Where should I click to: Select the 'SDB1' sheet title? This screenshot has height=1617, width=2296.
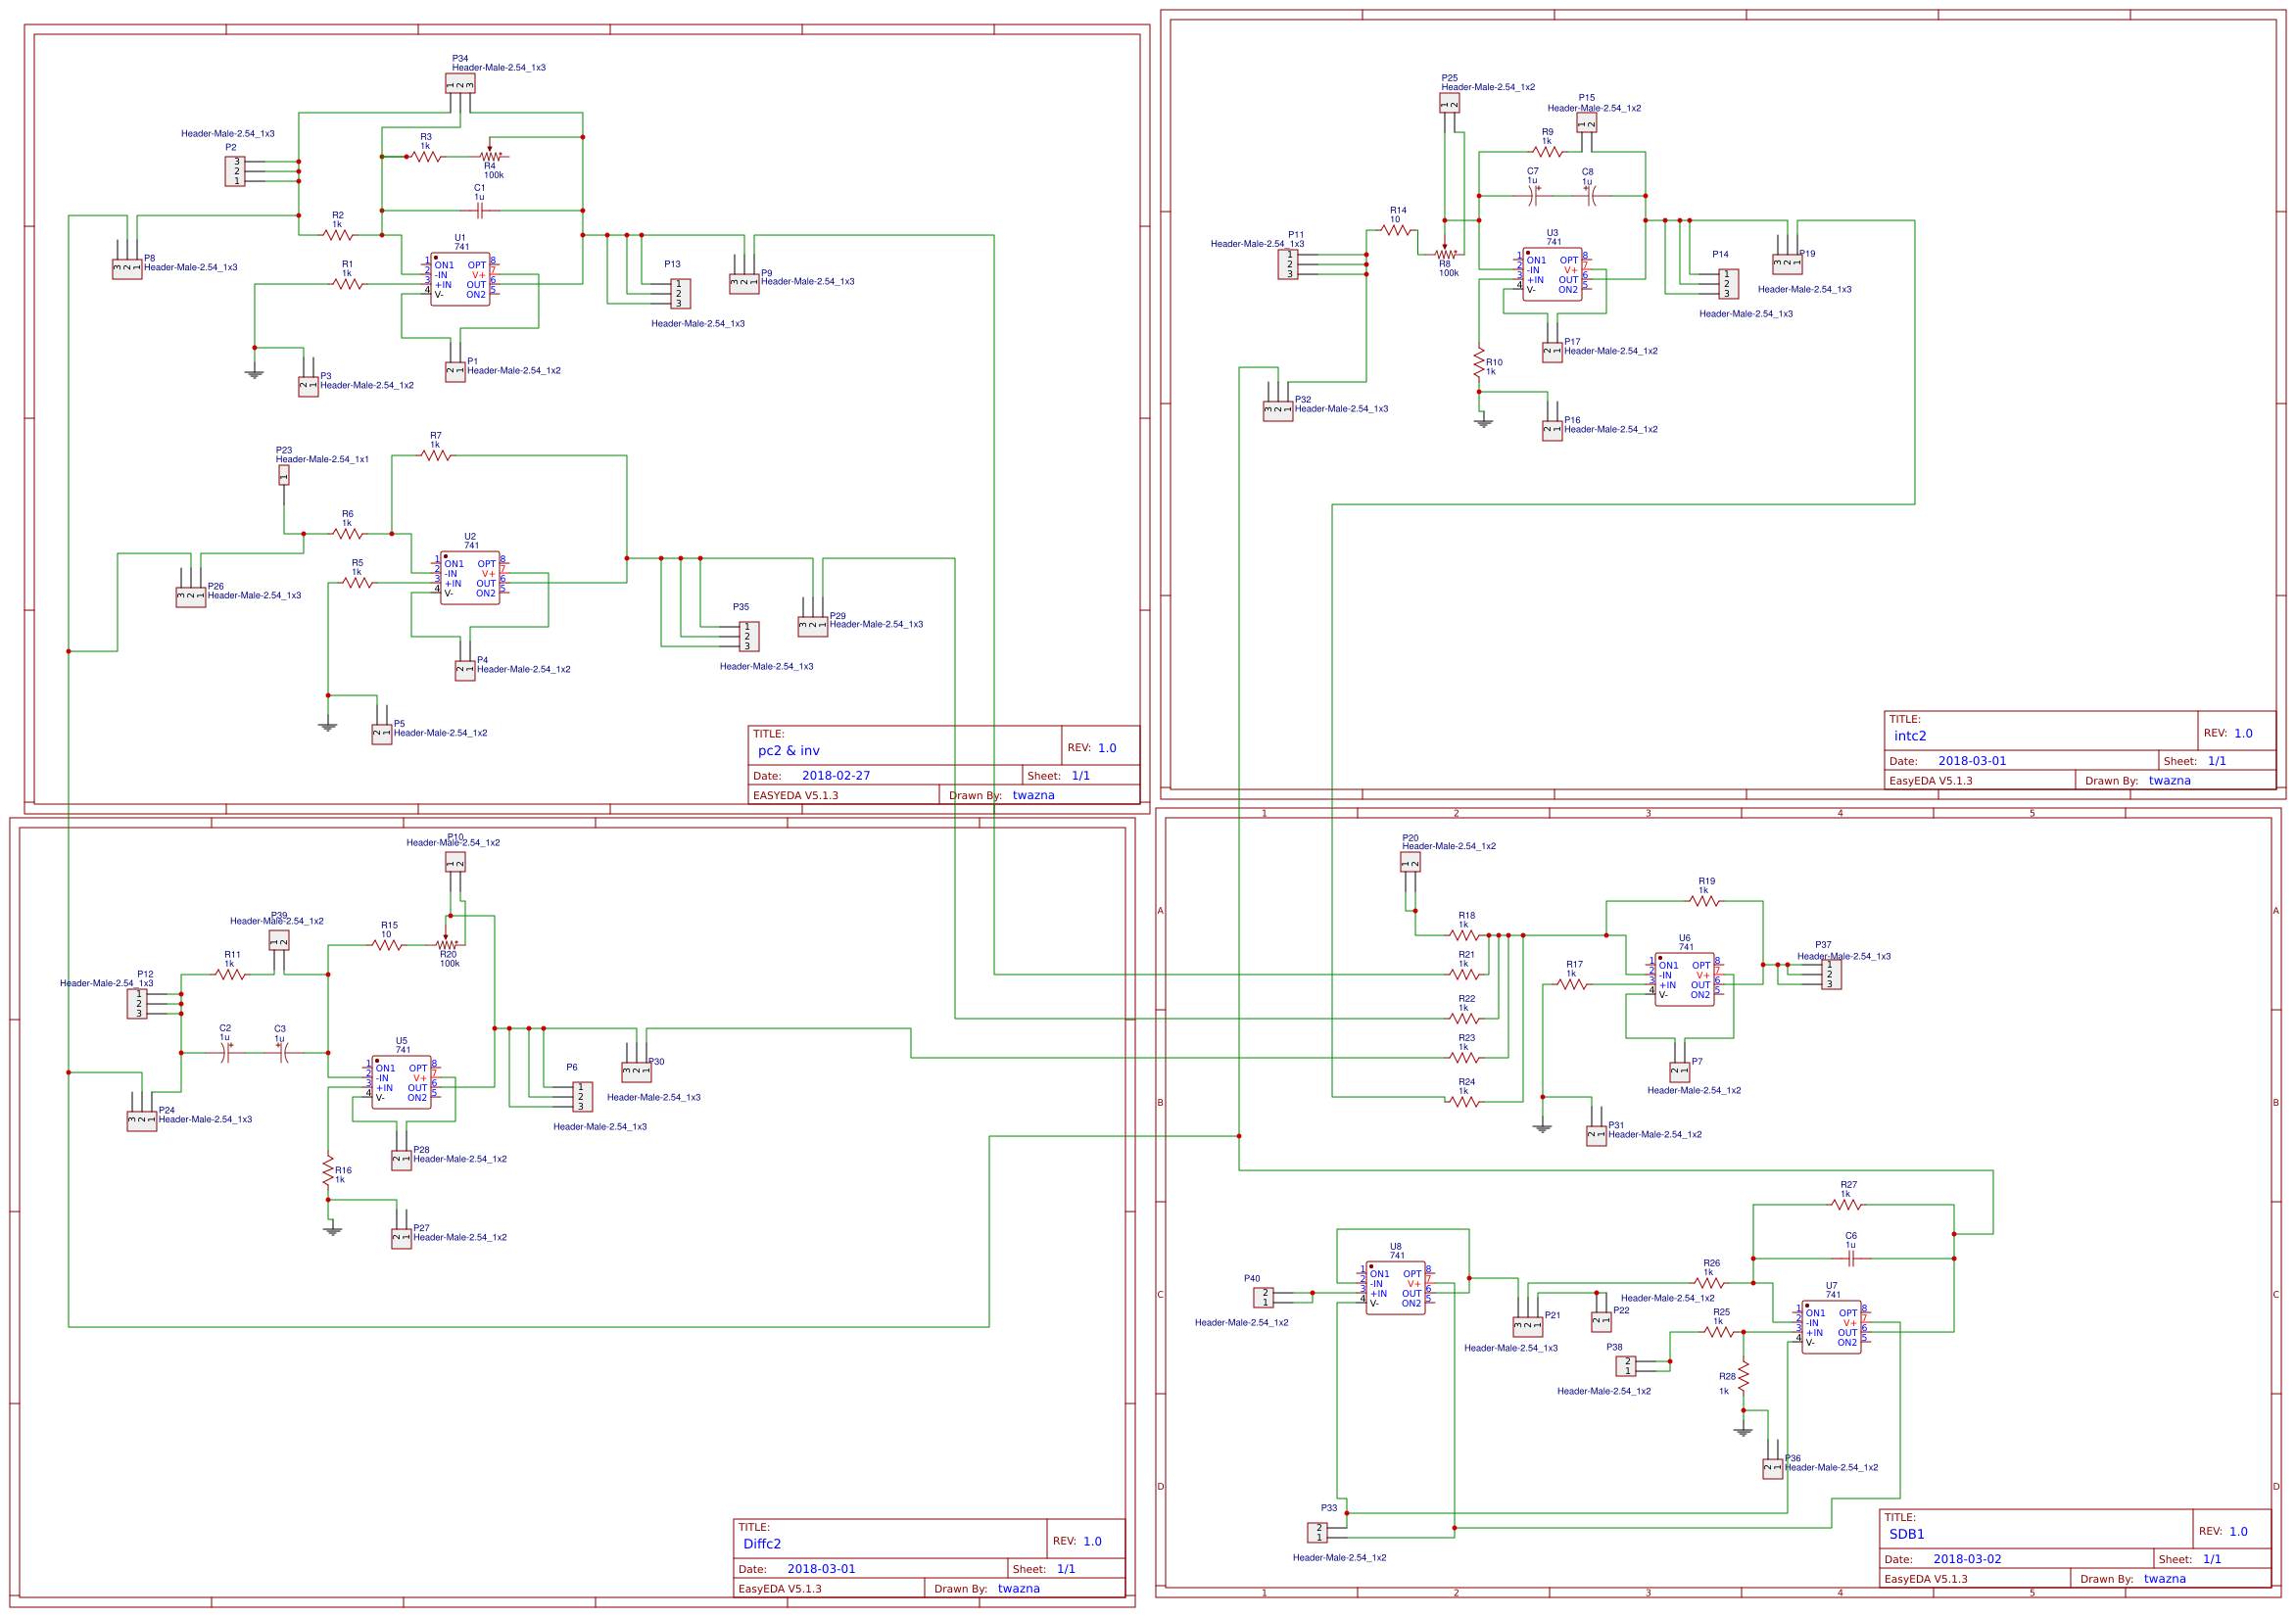(1906, 1534)
